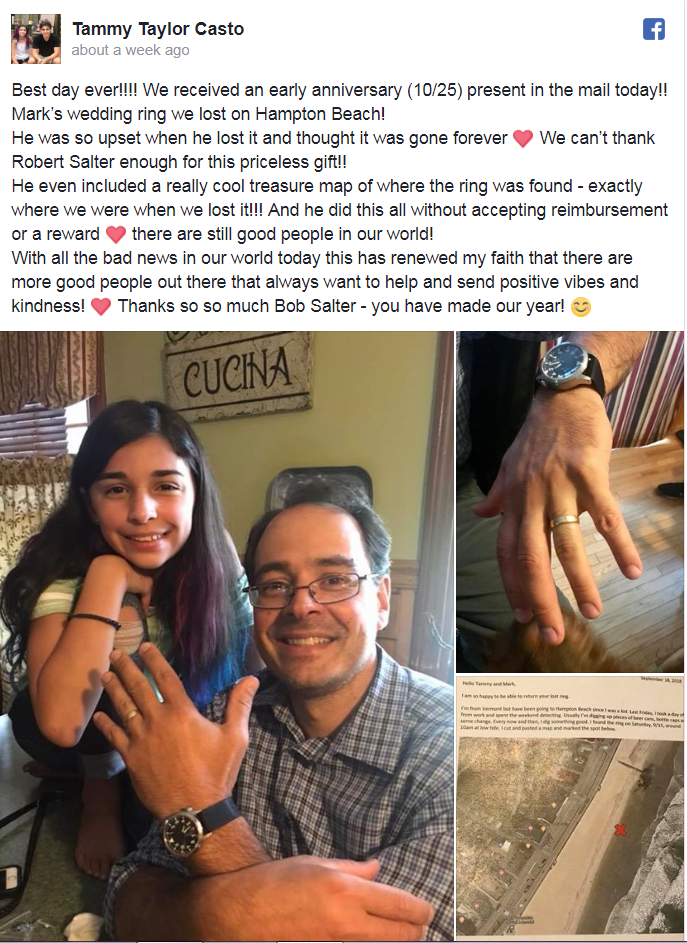This screenshot has width=687, height=943.
Task: Click the Facebook logo icon
Action: 653,29
